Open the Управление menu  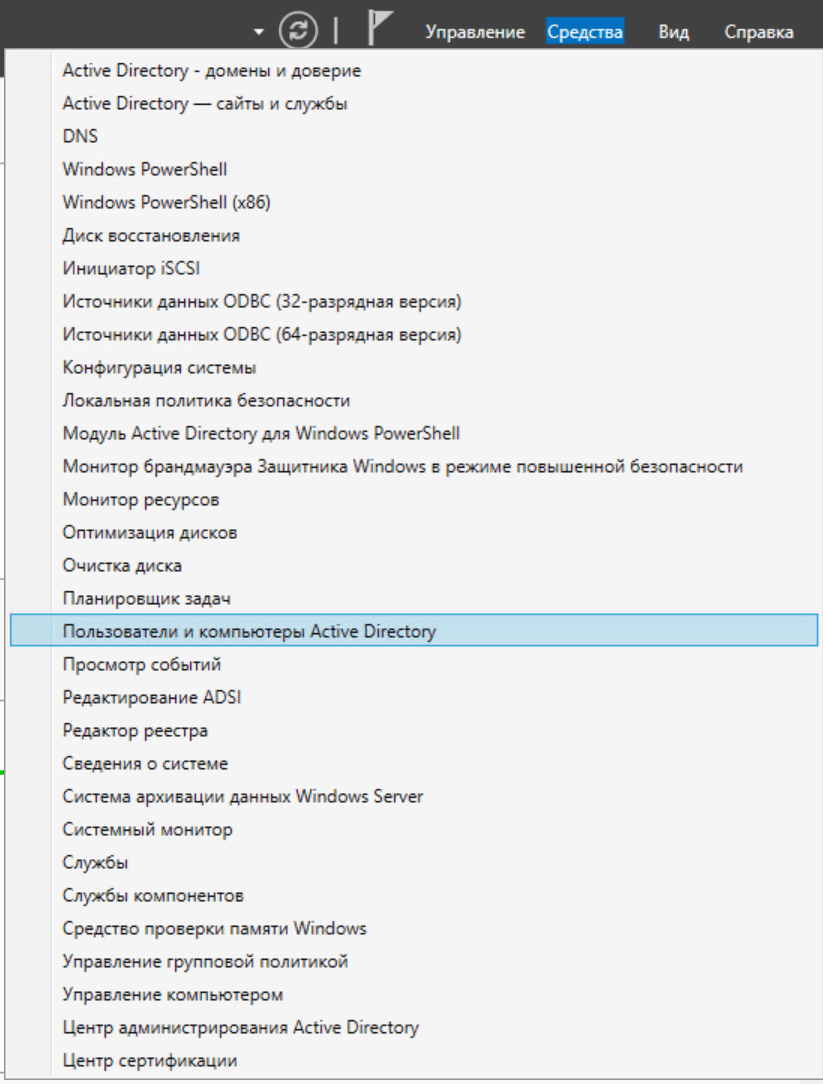coord(475,32)
